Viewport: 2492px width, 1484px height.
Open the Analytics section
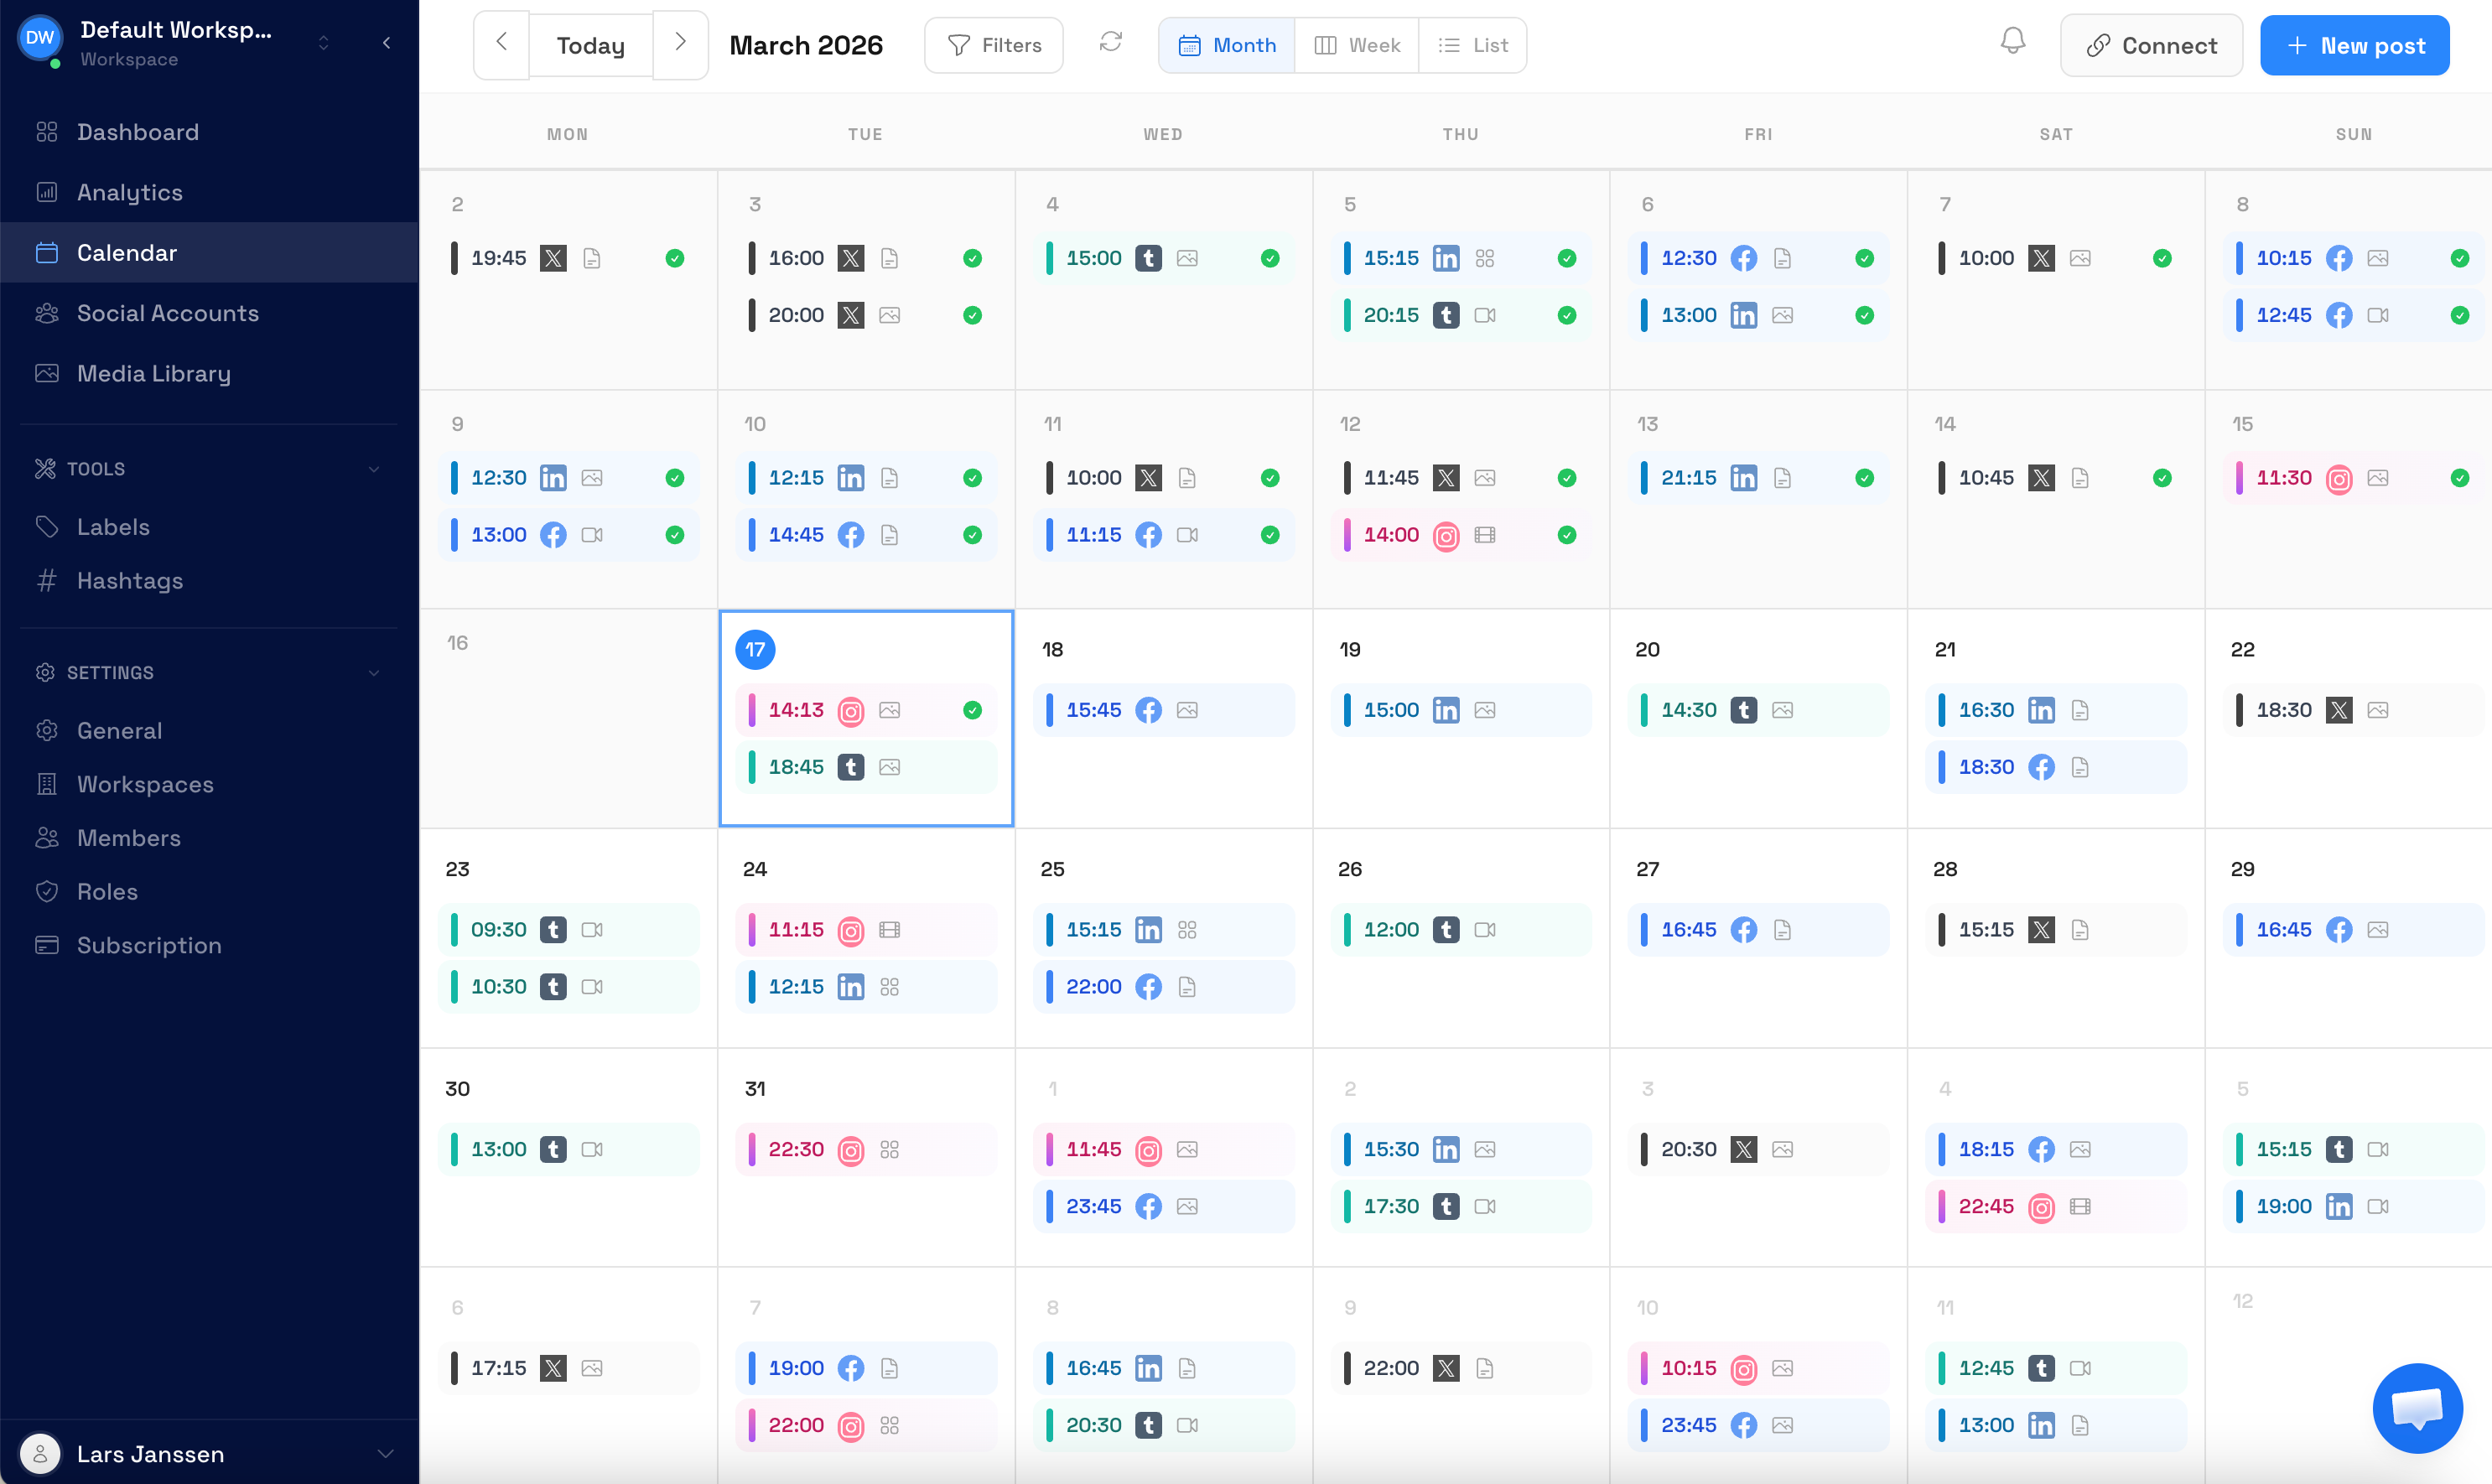click(x=129, y=192)
